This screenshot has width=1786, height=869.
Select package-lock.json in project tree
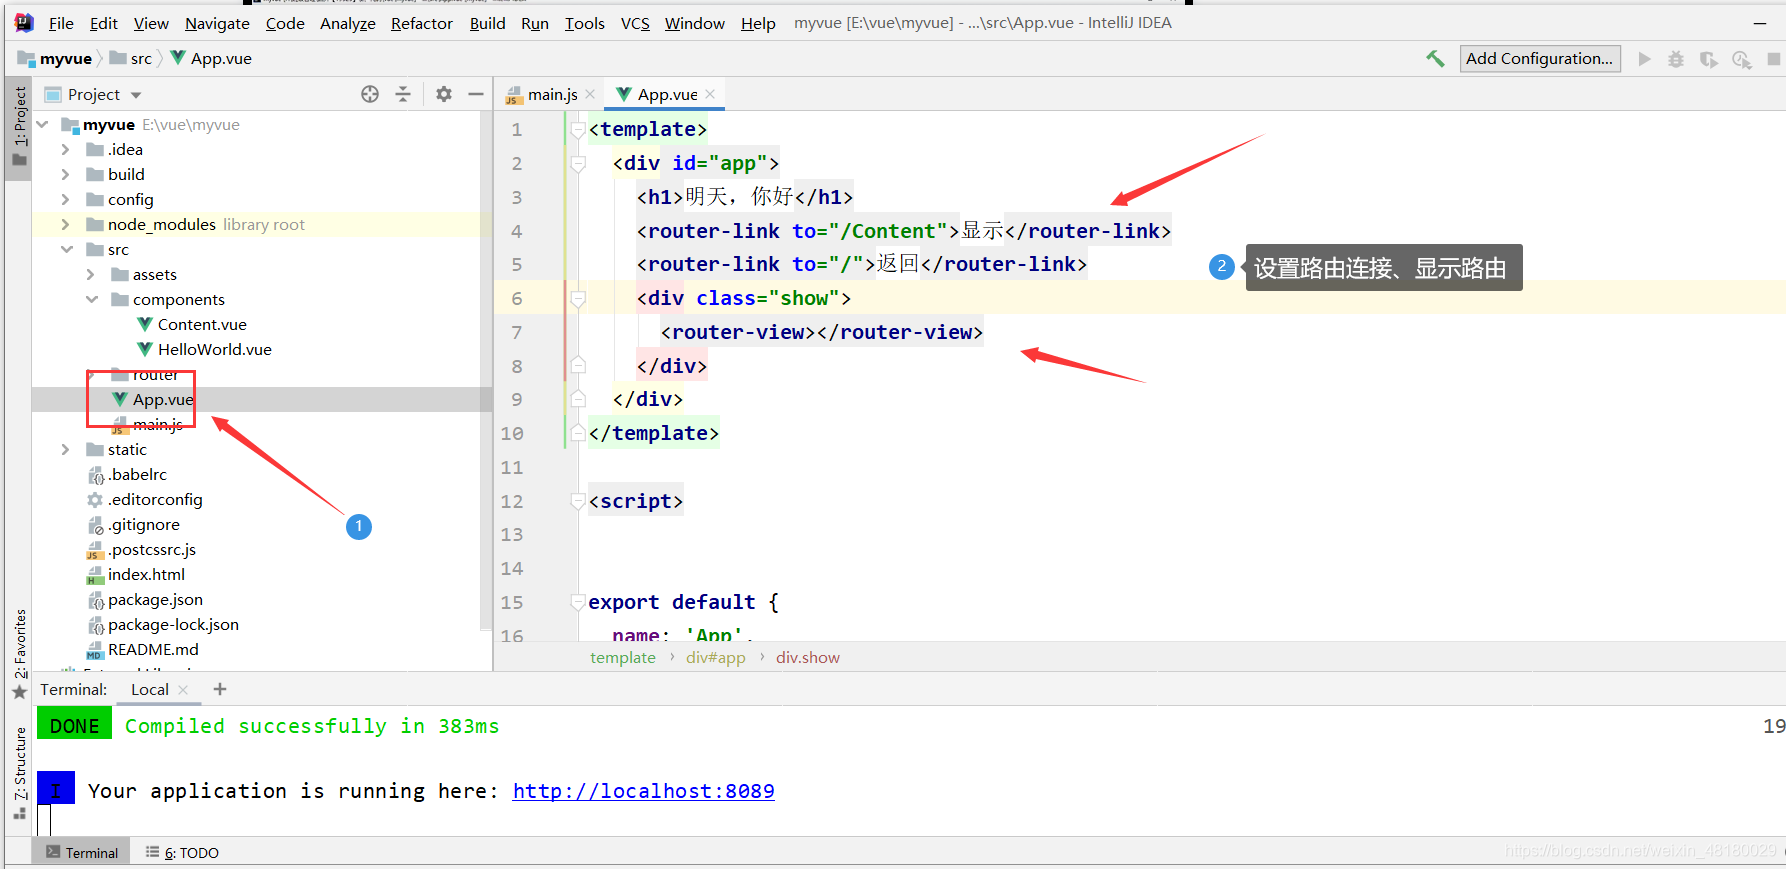(x=173, y=625)
